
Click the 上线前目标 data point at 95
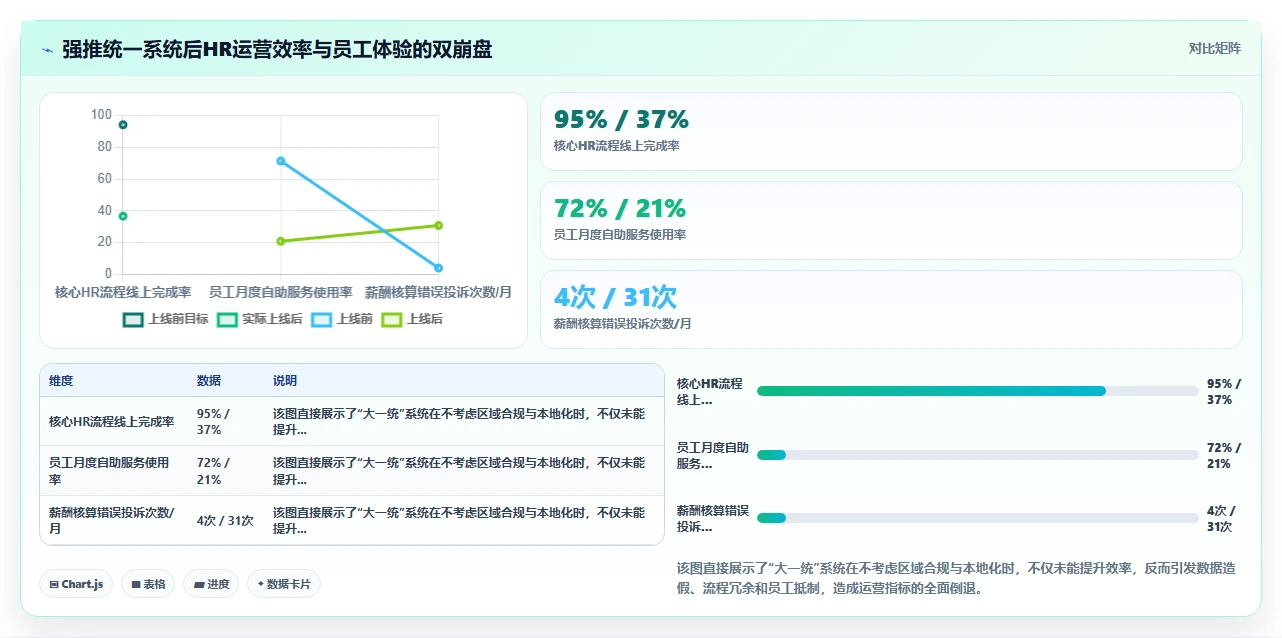[x=123, y=125]
